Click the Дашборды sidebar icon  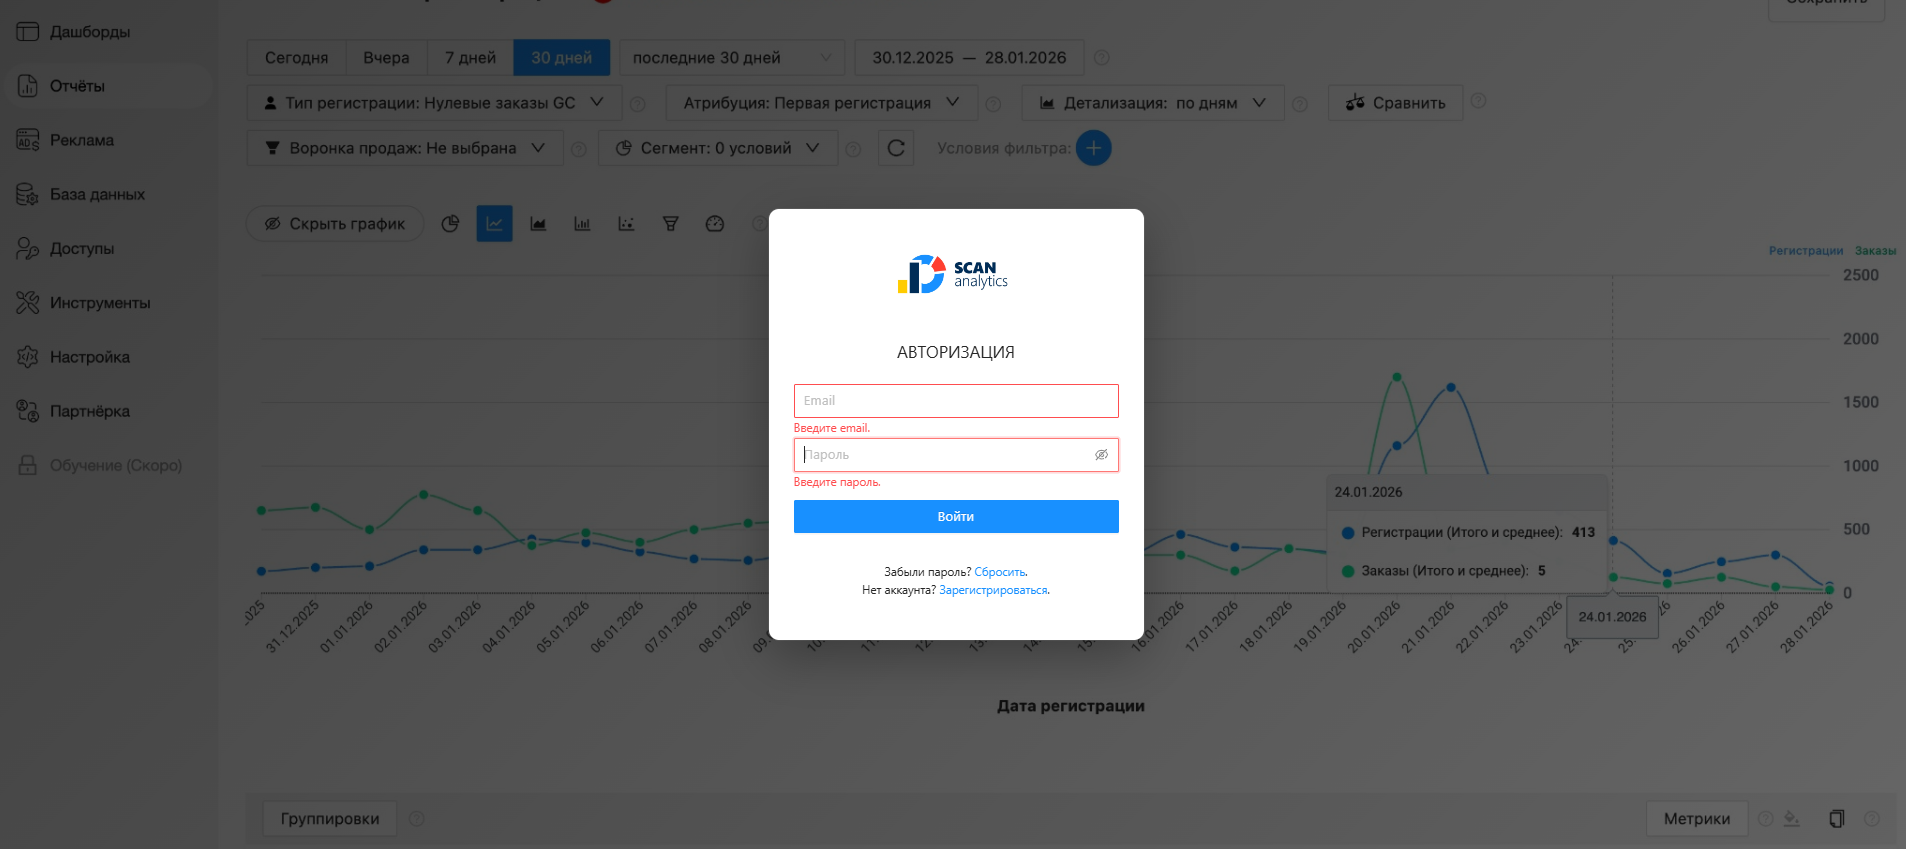(x=27, y=32)
